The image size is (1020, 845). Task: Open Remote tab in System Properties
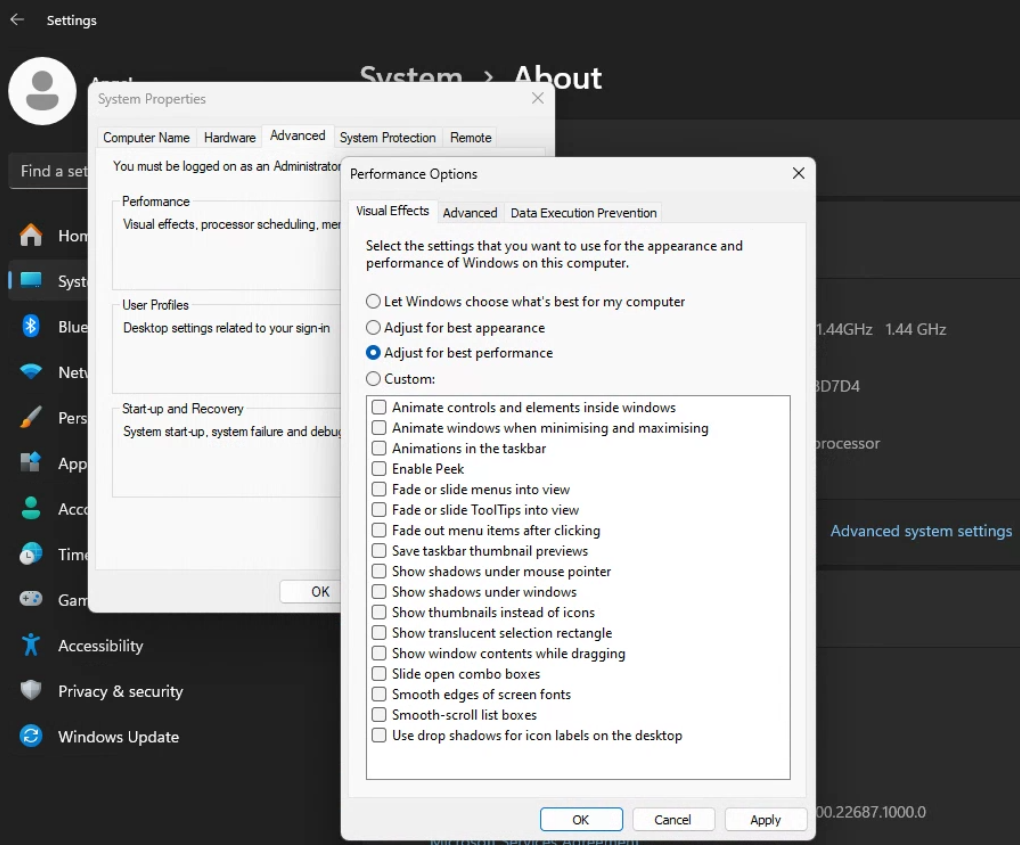tap(470, 137)
